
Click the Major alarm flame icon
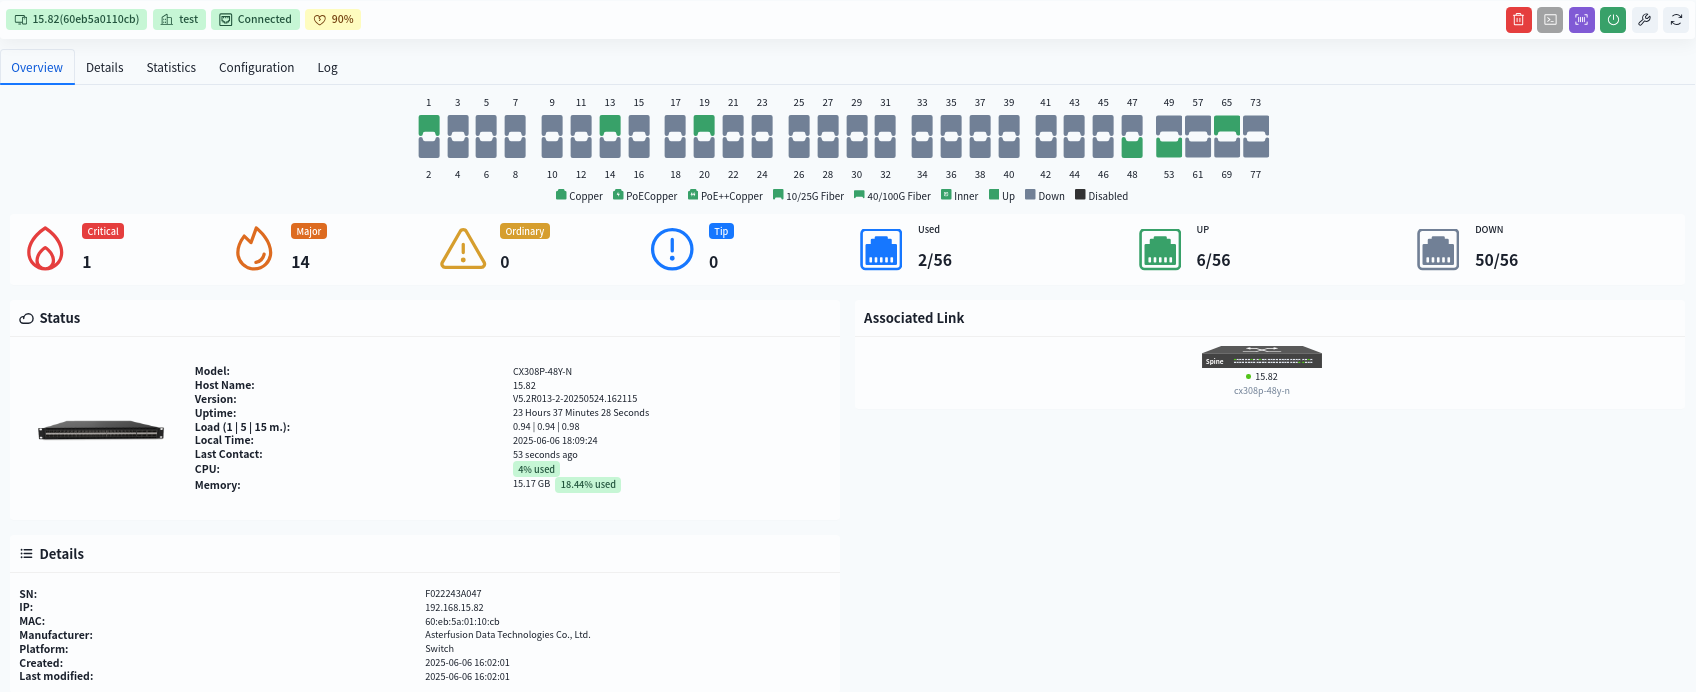[x=254, y=249]
